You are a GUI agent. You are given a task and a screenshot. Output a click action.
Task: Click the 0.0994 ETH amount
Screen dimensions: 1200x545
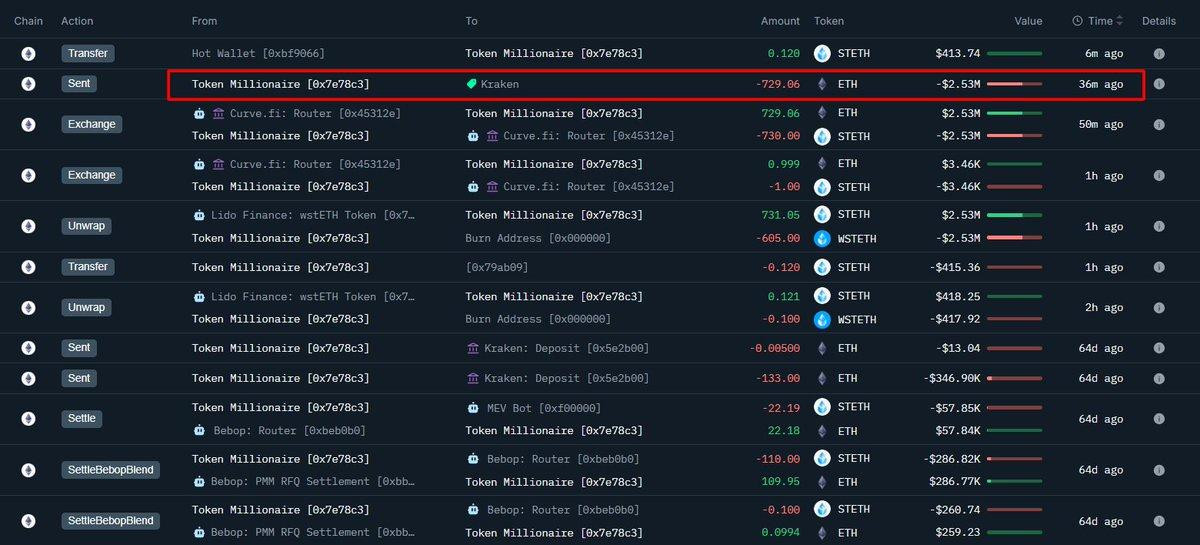tap(780, 533)
